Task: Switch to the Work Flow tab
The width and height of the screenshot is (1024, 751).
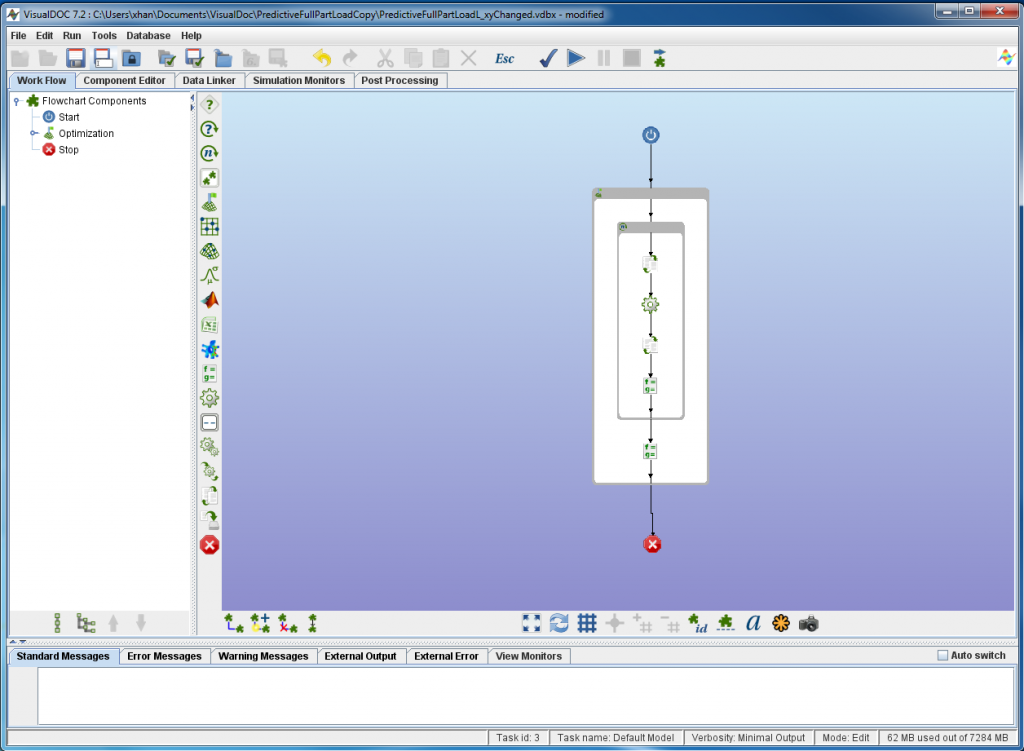Action: pyautogui.click(x=42, y=80)
